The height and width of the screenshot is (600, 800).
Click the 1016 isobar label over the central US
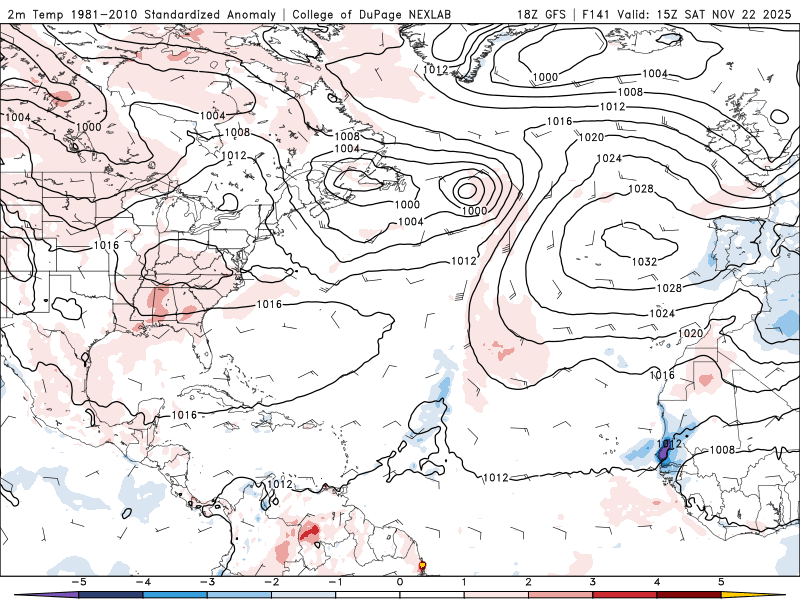(x=106, y=245)
